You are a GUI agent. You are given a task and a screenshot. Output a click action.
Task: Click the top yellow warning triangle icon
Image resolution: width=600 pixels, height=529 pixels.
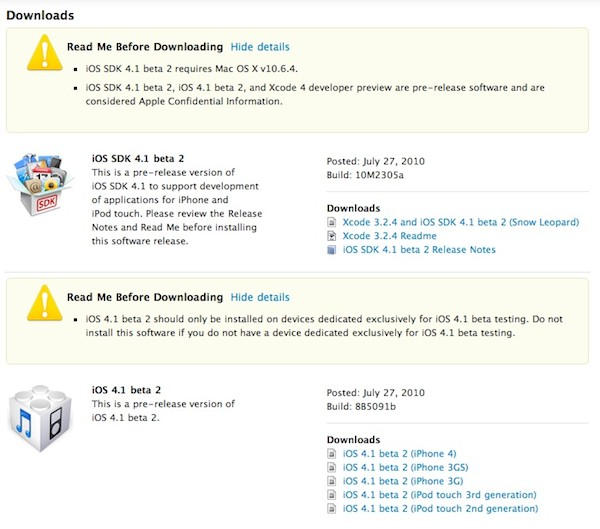tap(39, 54)
